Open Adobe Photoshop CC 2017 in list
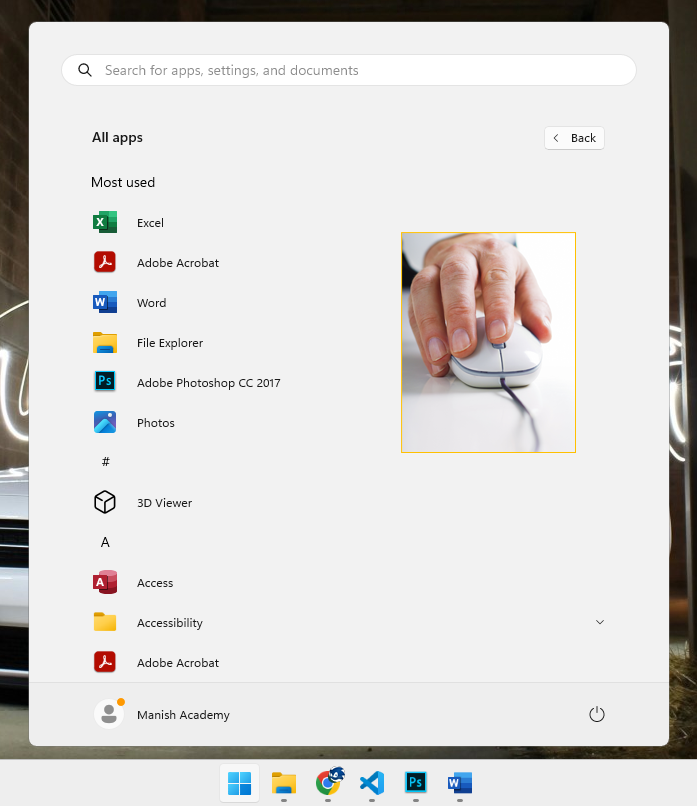 click(208, 383)
